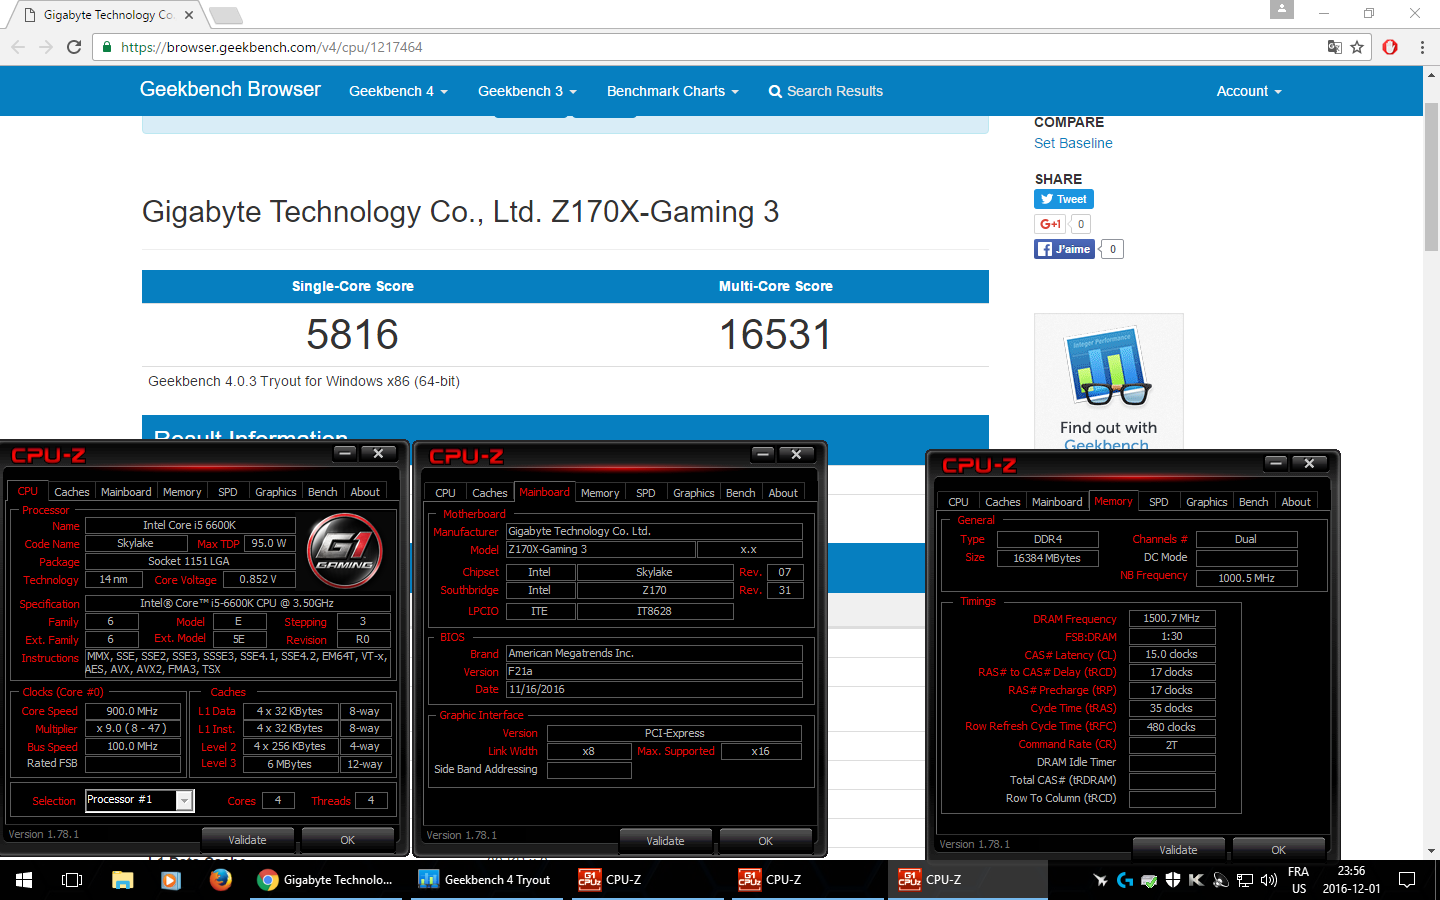Click OK in the left CPU-Z window
Viewport: 1440px width, 900px height.
(x=347, y=840)
